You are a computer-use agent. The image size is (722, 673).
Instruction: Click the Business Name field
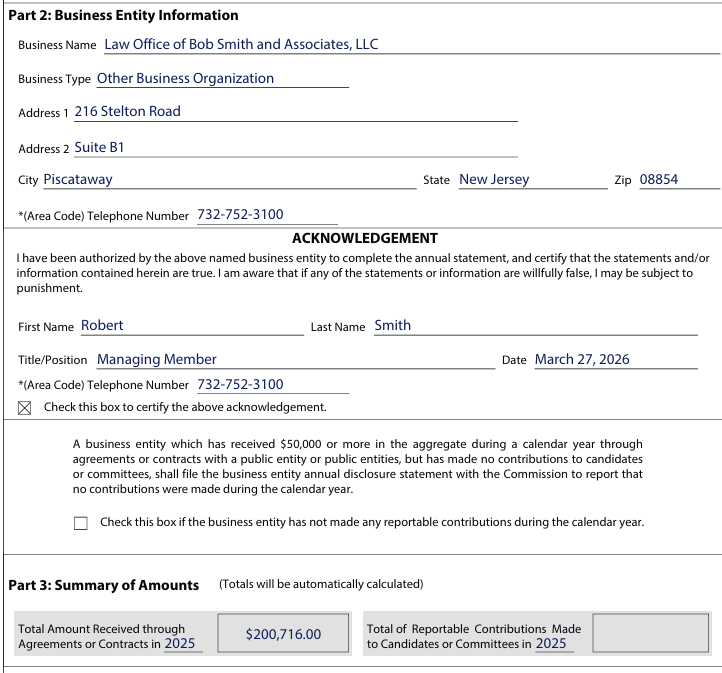412,44
